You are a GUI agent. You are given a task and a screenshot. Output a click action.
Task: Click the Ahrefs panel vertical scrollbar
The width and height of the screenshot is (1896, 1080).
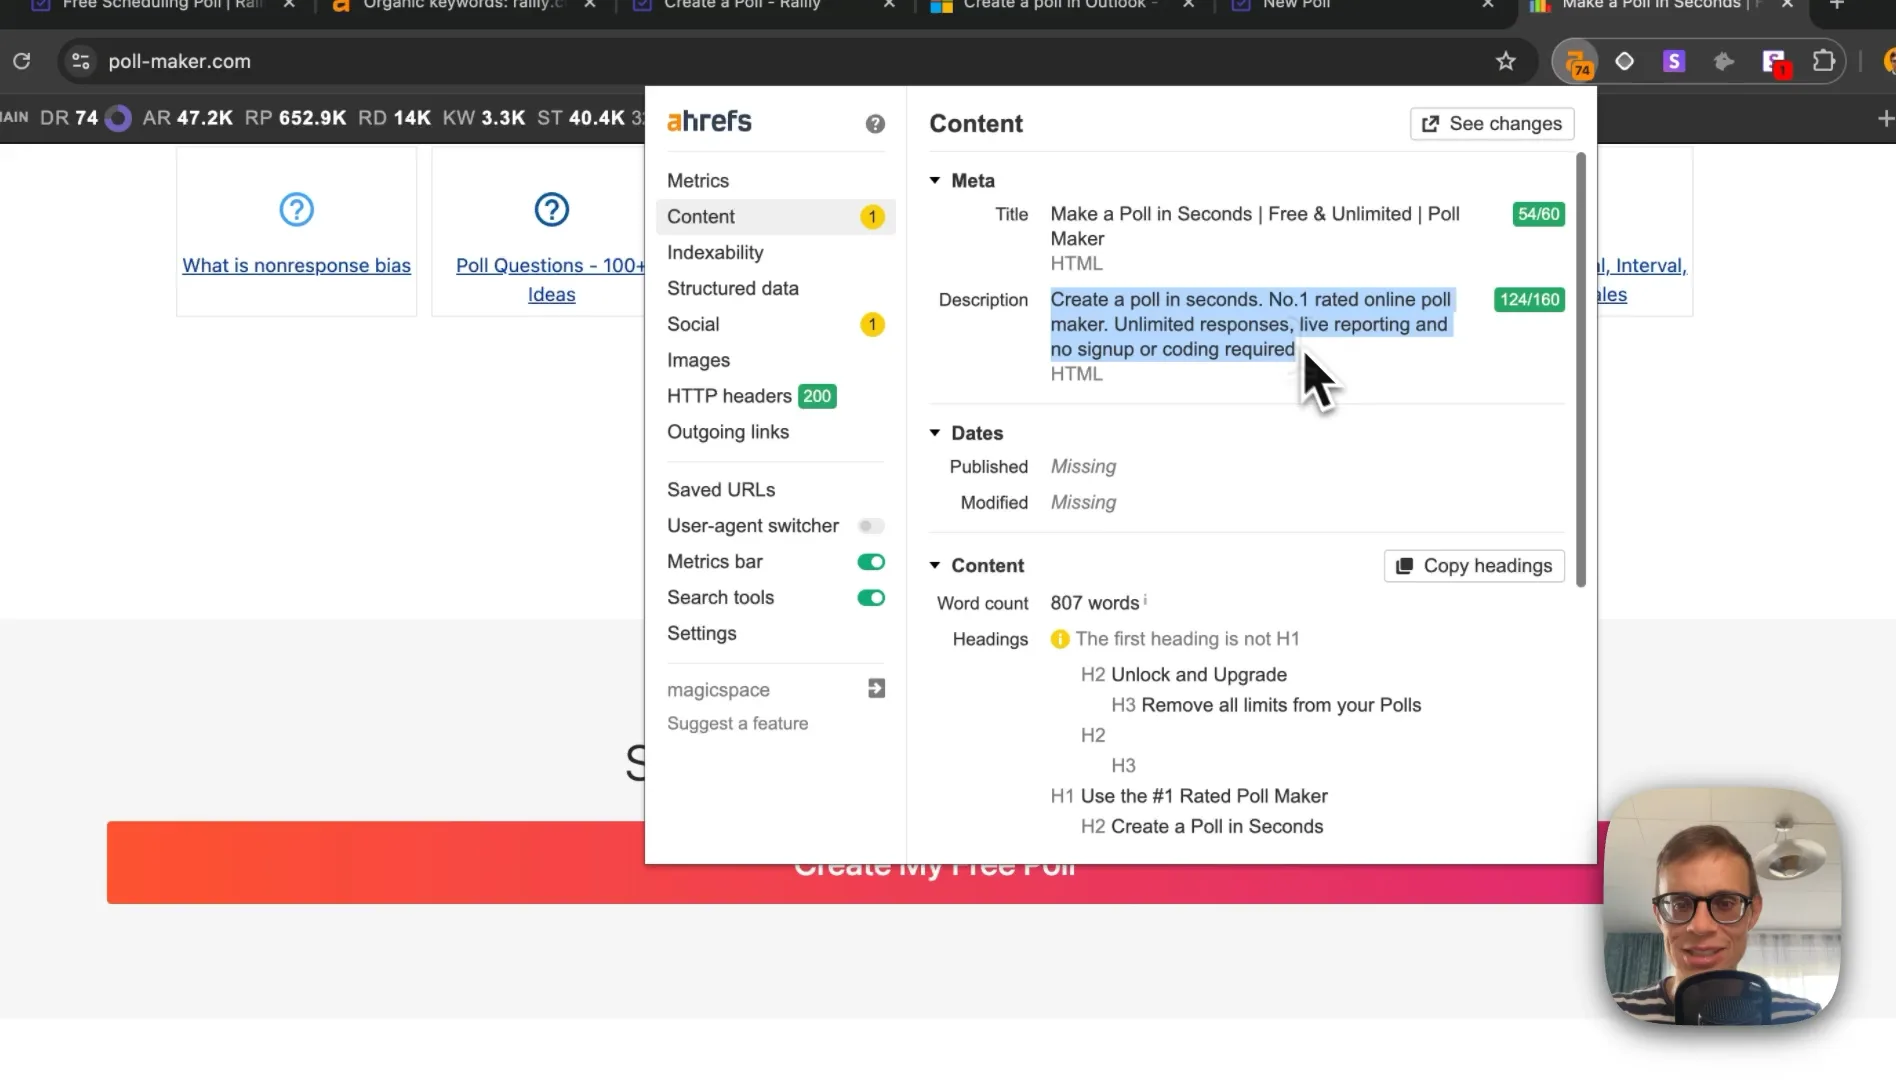(x=1581, y=370)
